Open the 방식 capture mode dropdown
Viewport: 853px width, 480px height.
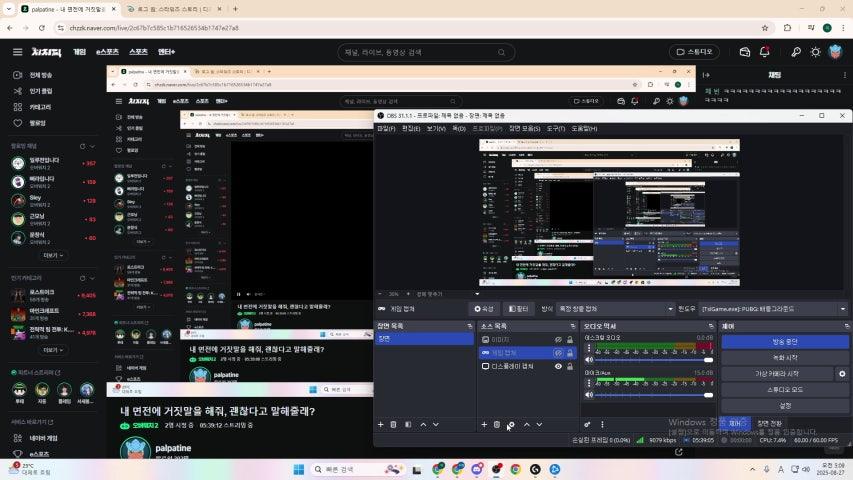coord(615,309)
